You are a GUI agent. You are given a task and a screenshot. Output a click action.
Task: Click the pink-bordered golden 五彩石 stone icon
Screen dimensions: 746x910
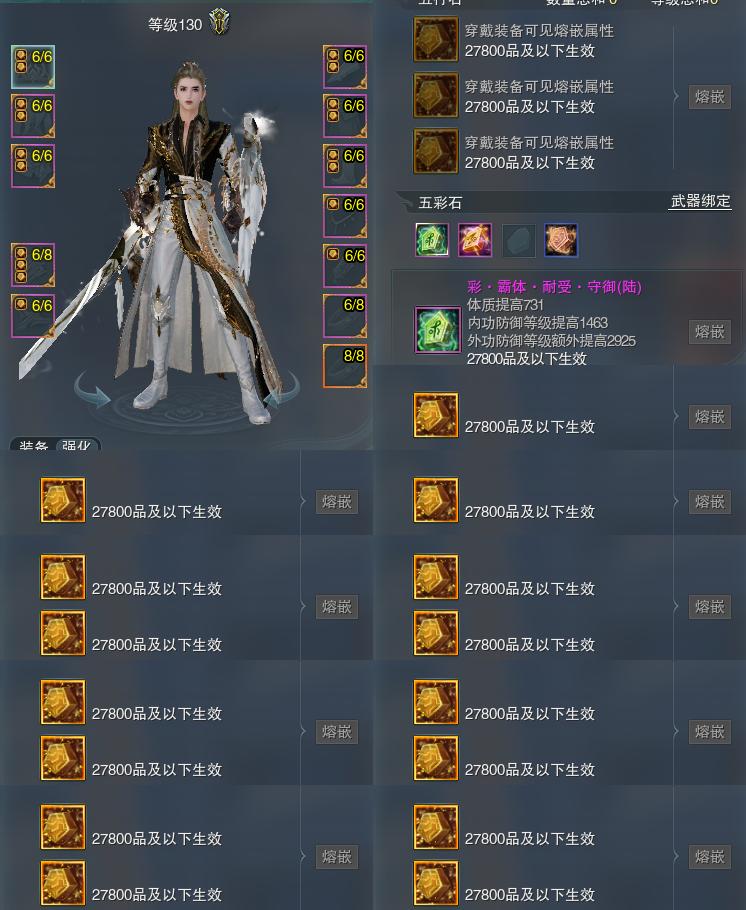tap(475, 240)
